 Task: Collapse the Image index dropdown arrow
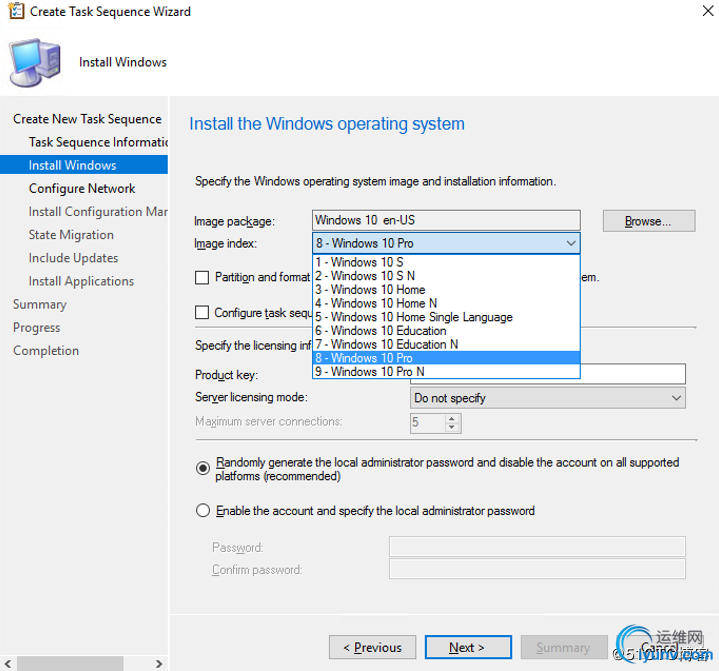(x=571, y=243)
